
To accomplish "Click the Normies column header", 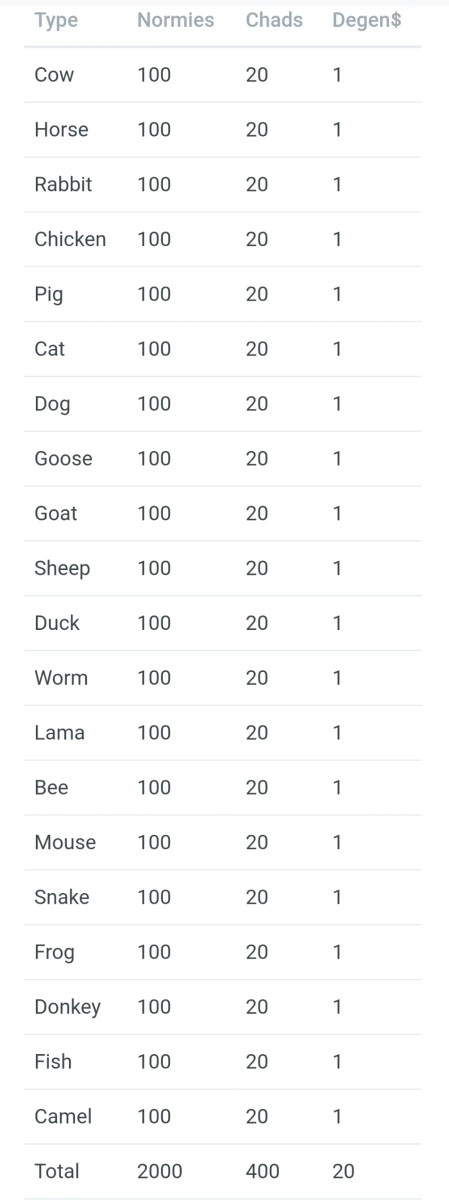I will (x=175, y=20).
